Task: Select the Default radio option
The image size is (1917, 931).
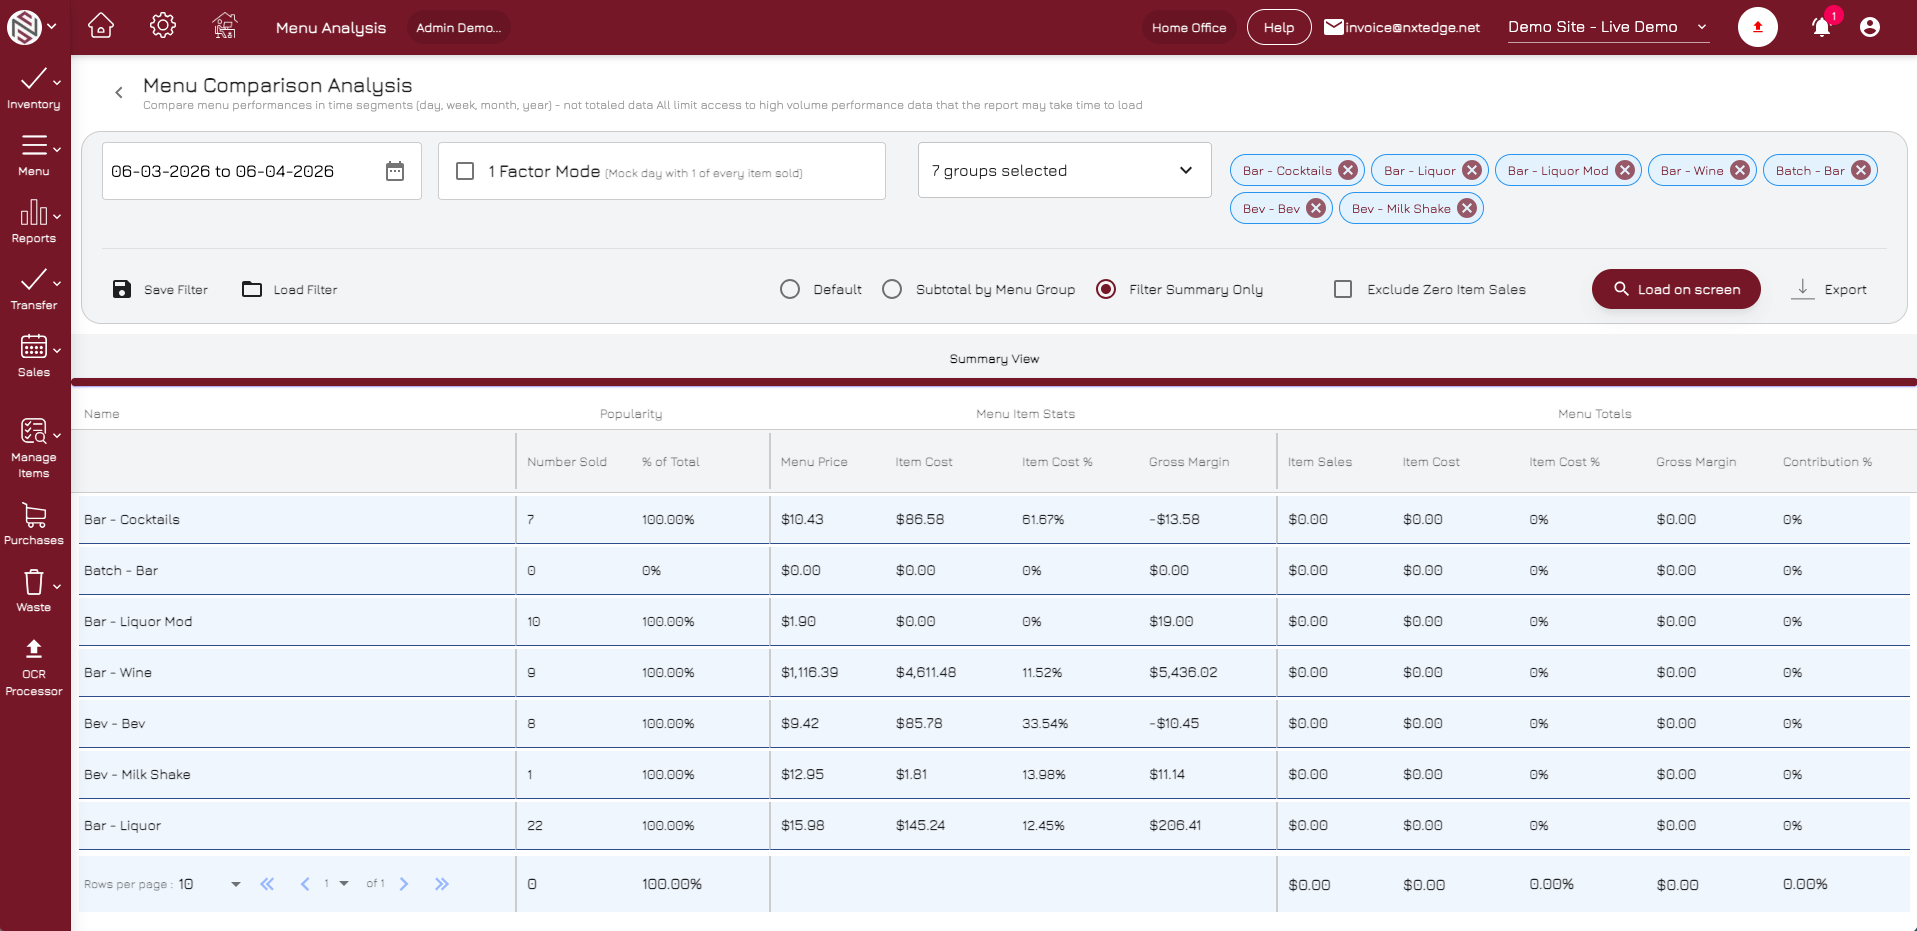Action: 790,289
